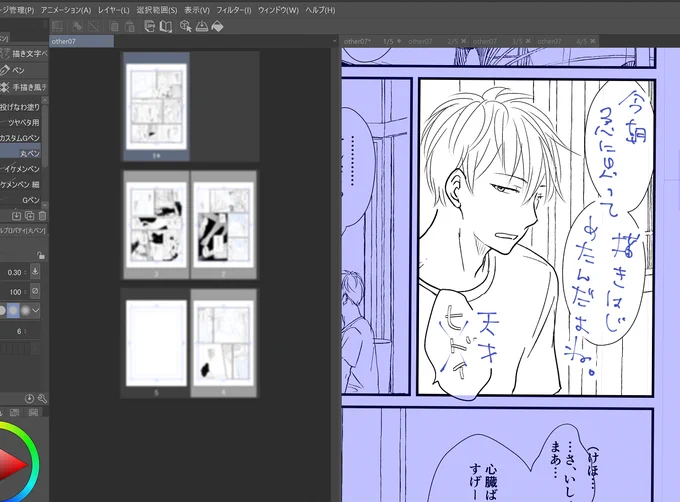This screenshot has height=502, width=680.
Task: Close the other07 3/5 canvas tab
Action: [x=528, y=41]
